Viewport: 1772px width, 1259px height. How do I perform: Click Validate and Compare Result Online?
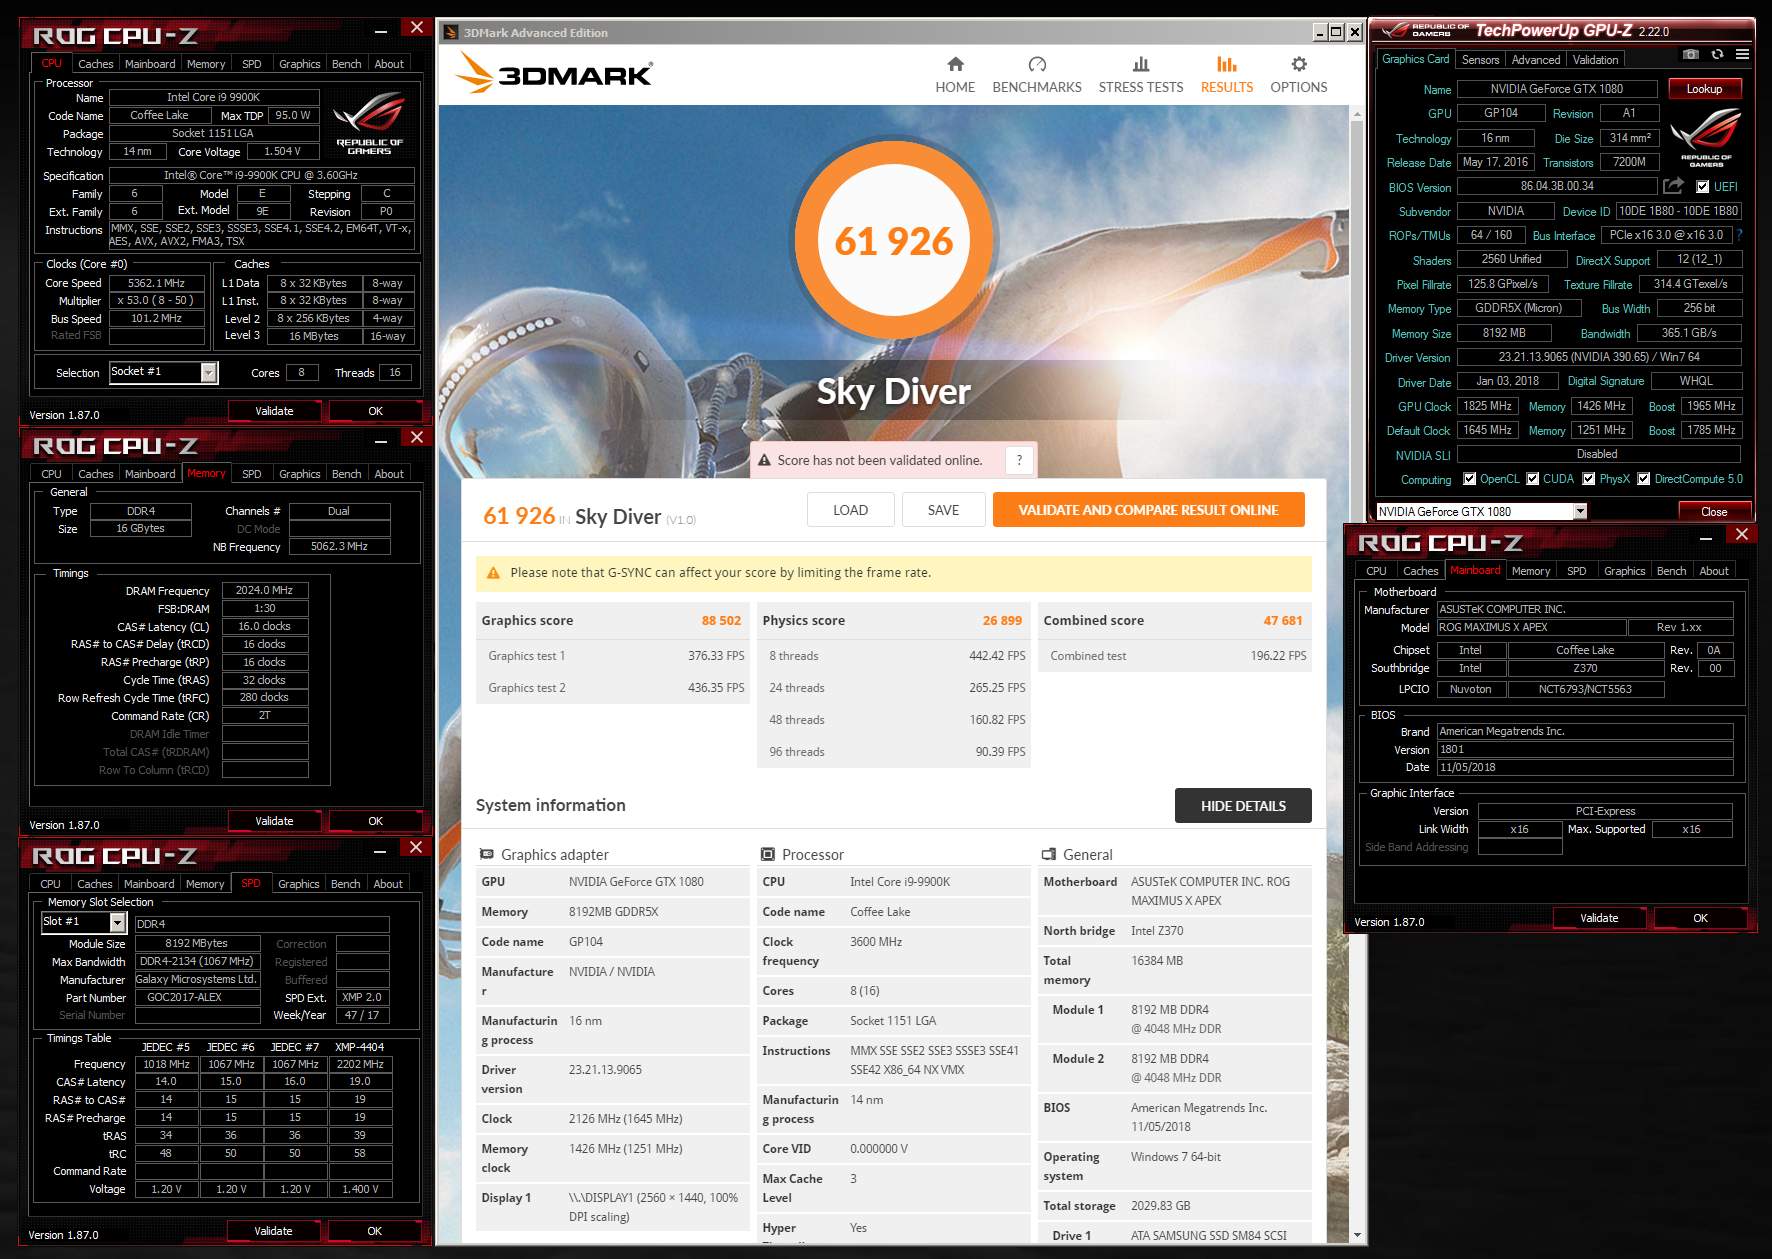pyautogui.click(x=1148, y=510)
